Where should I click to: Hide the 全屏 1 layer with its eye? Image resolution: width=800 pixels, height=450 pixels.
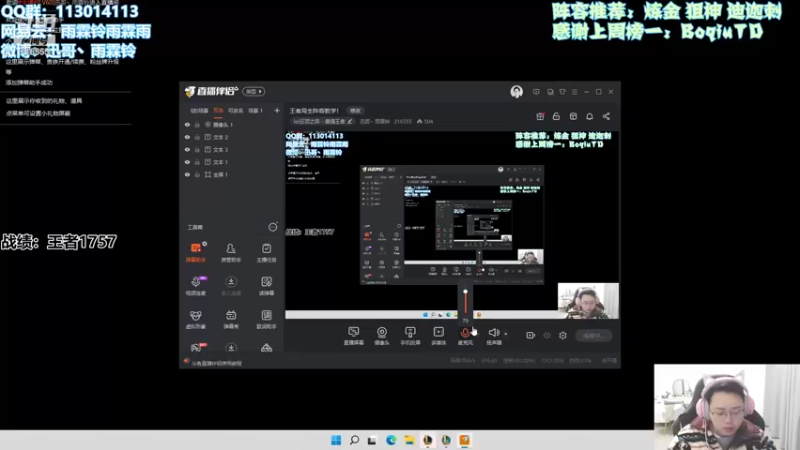point(187,174)
